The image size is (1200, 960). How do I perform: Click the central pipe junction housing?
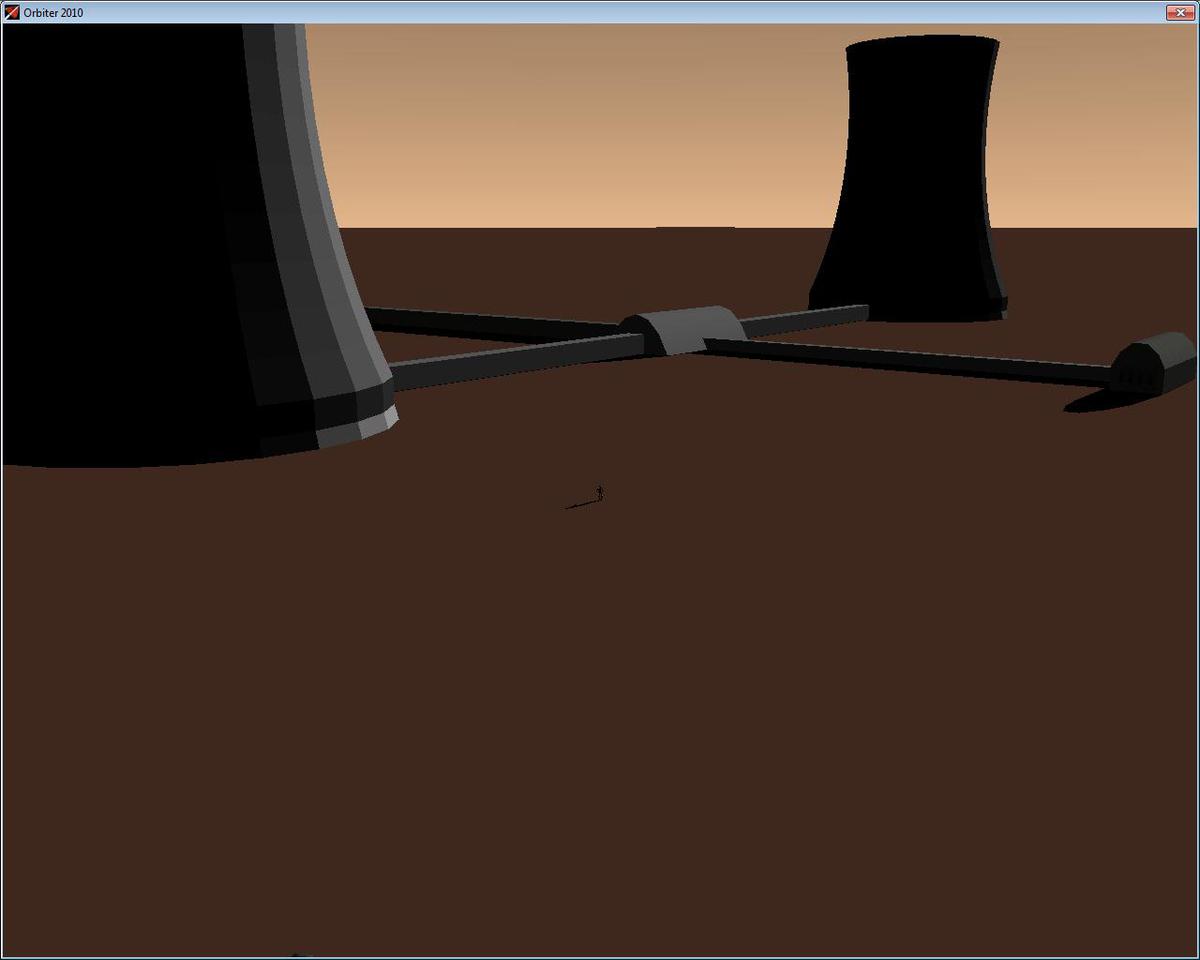click(683, 330)
